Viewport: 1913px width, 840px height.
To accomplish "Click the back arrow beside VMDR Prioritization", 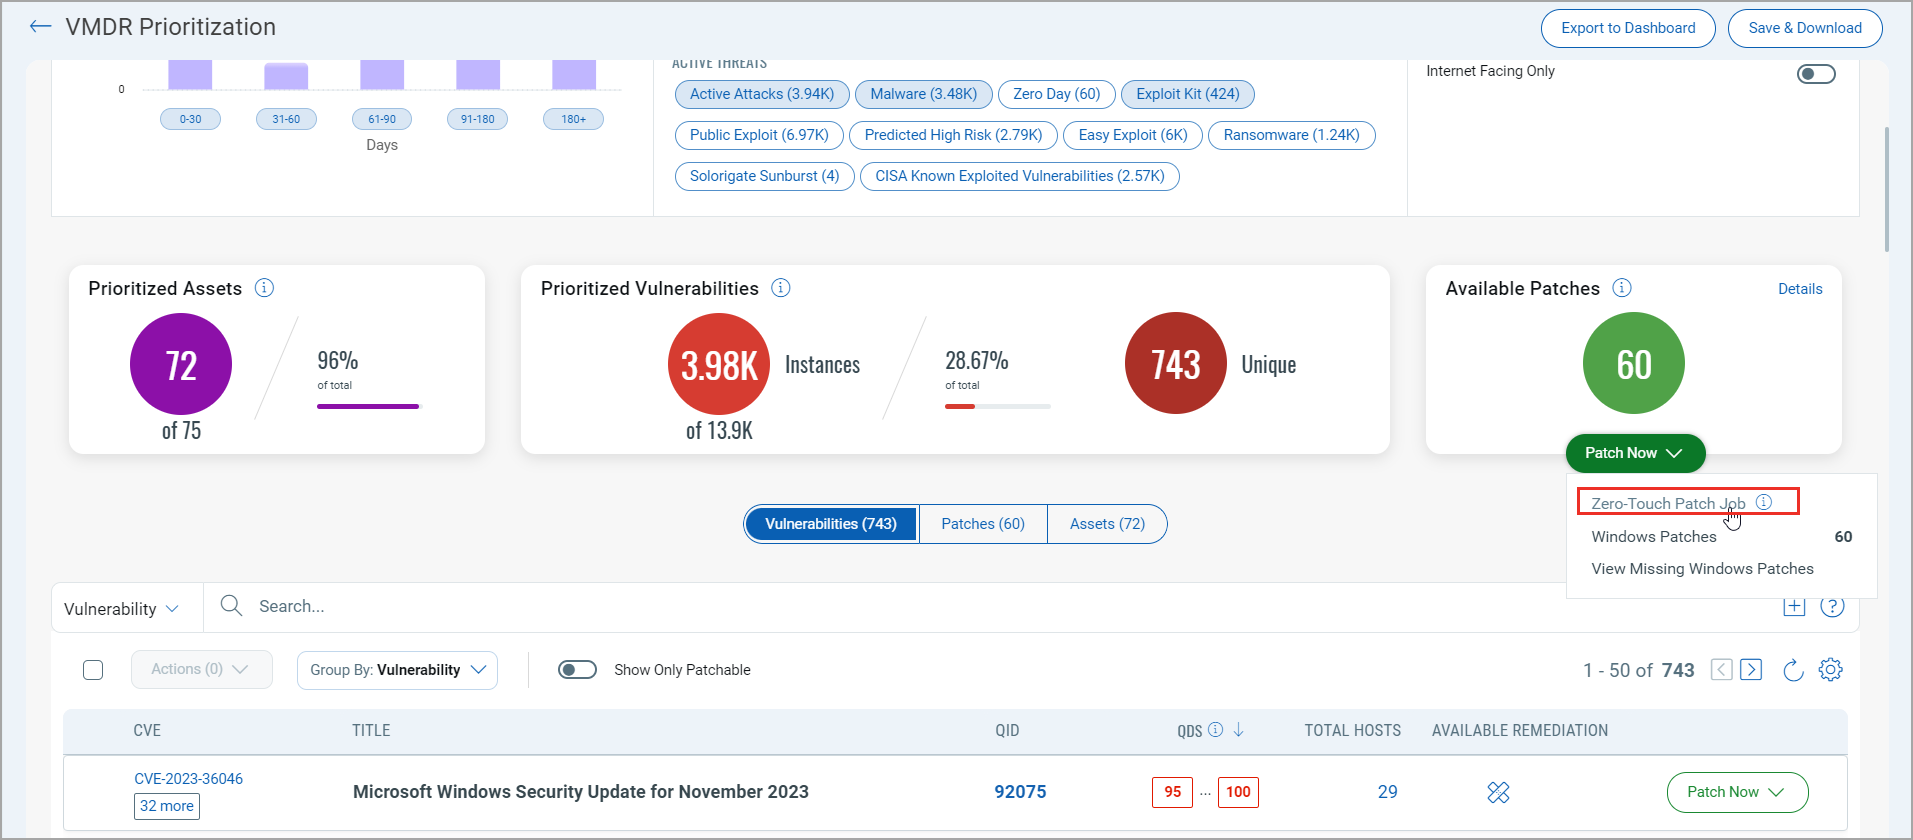I will [x=40, y=27].
